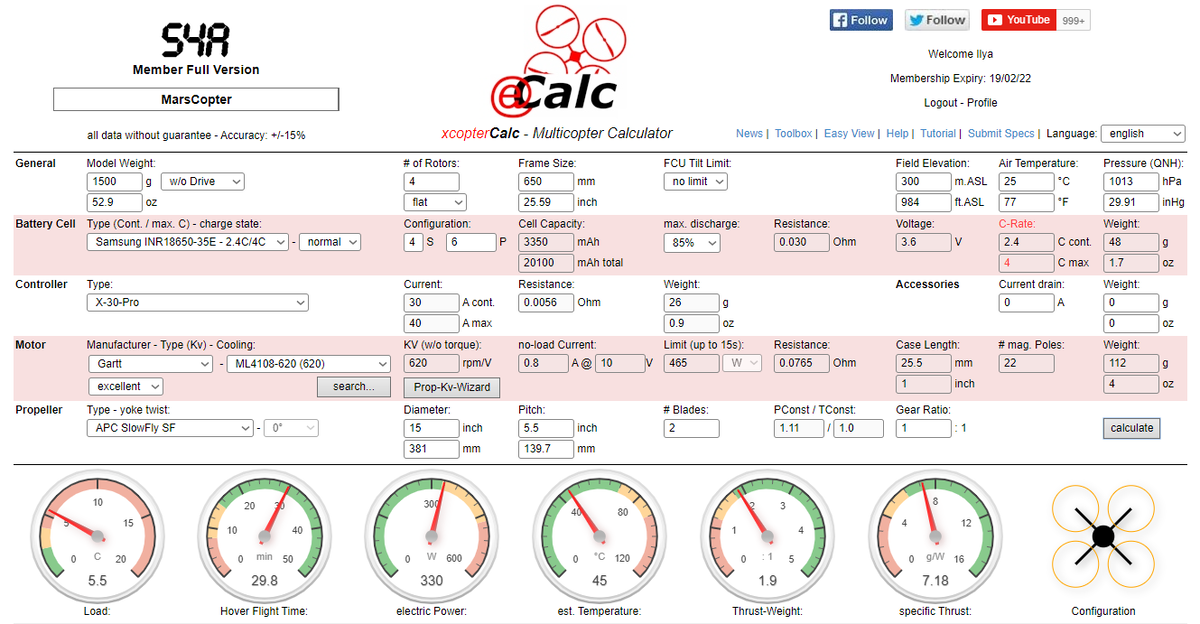The width and height of the screenshot is (1200, 624).
Task: Click the Pressure hPa field
Action: tap(1131, 182)
